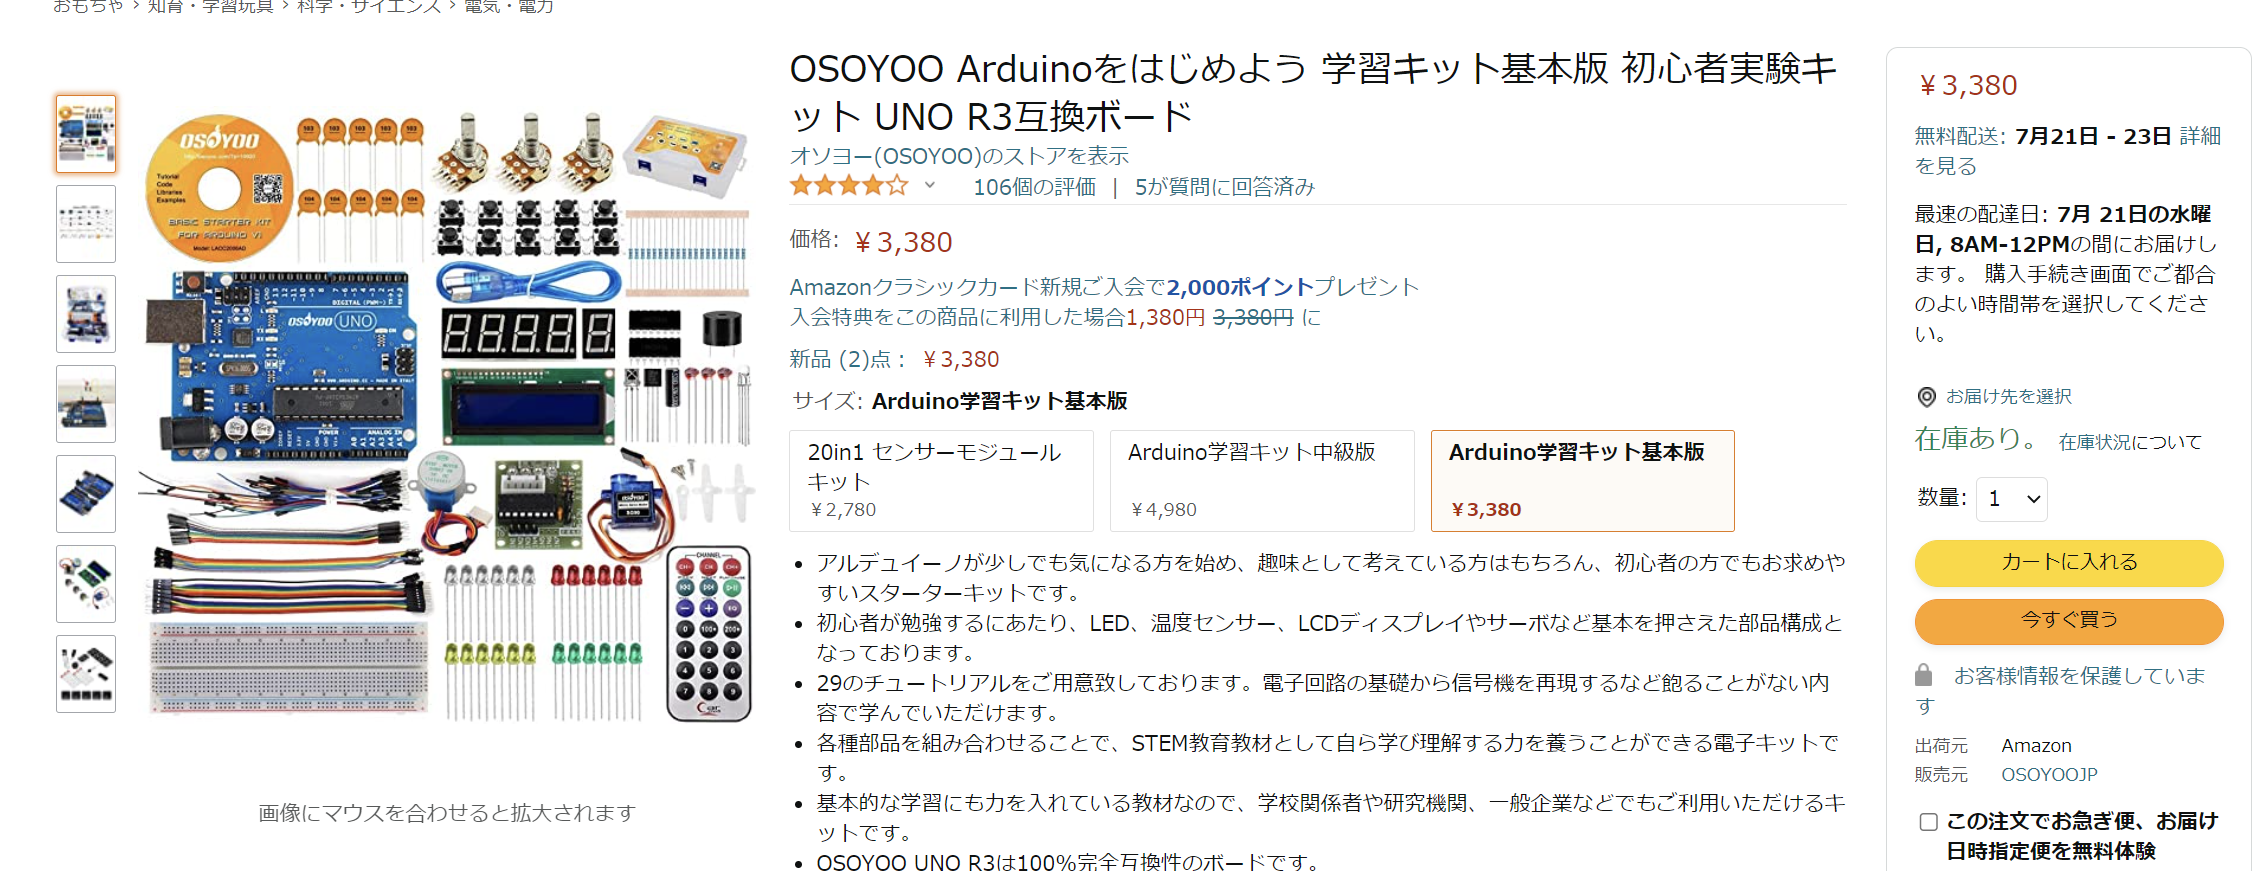
Task: Select the fifth thumbnail showing blue boards
Action: (x=86, y=494)
